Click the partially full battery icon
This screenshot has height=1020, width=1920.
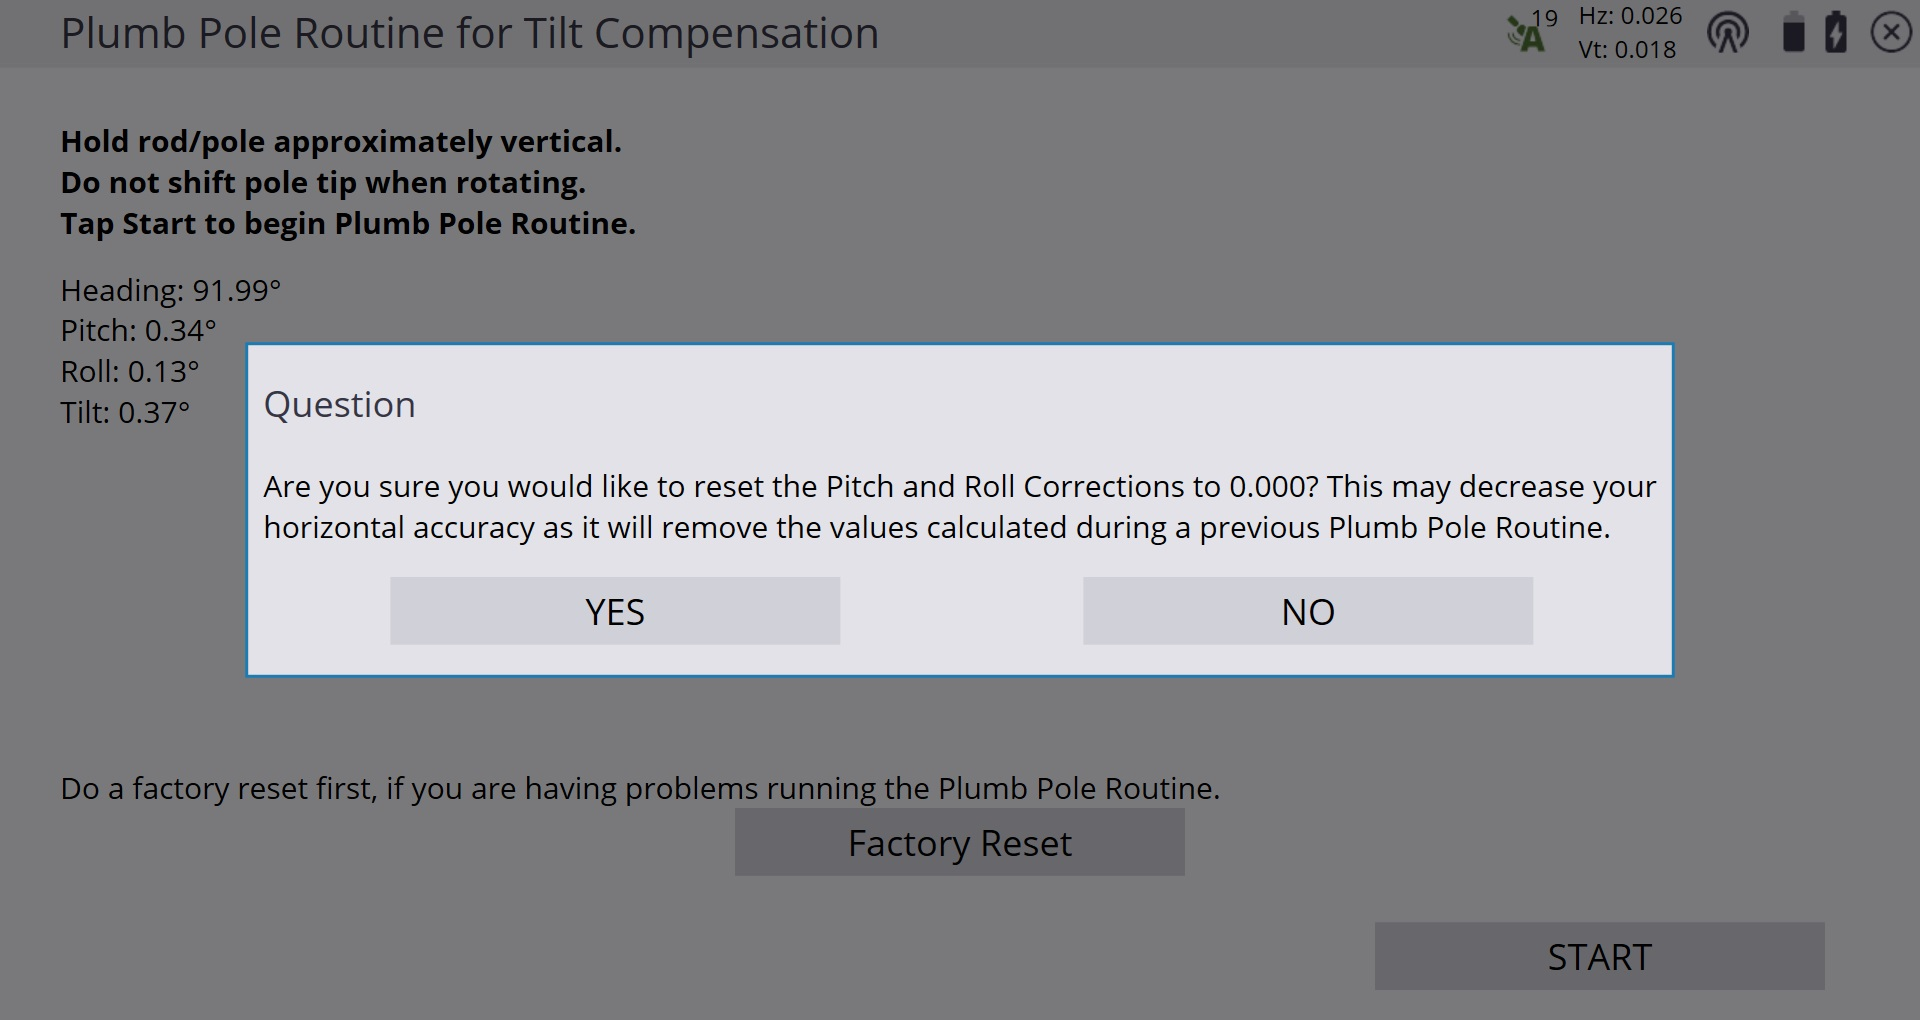(x=1794, y=33)
